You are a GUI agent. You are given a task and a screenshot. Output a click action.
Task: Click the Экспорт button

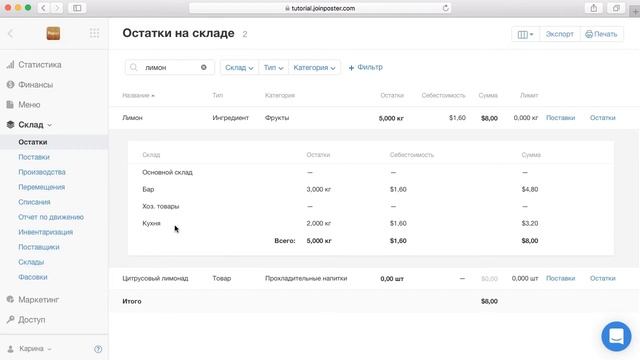(x=560, y=34)
